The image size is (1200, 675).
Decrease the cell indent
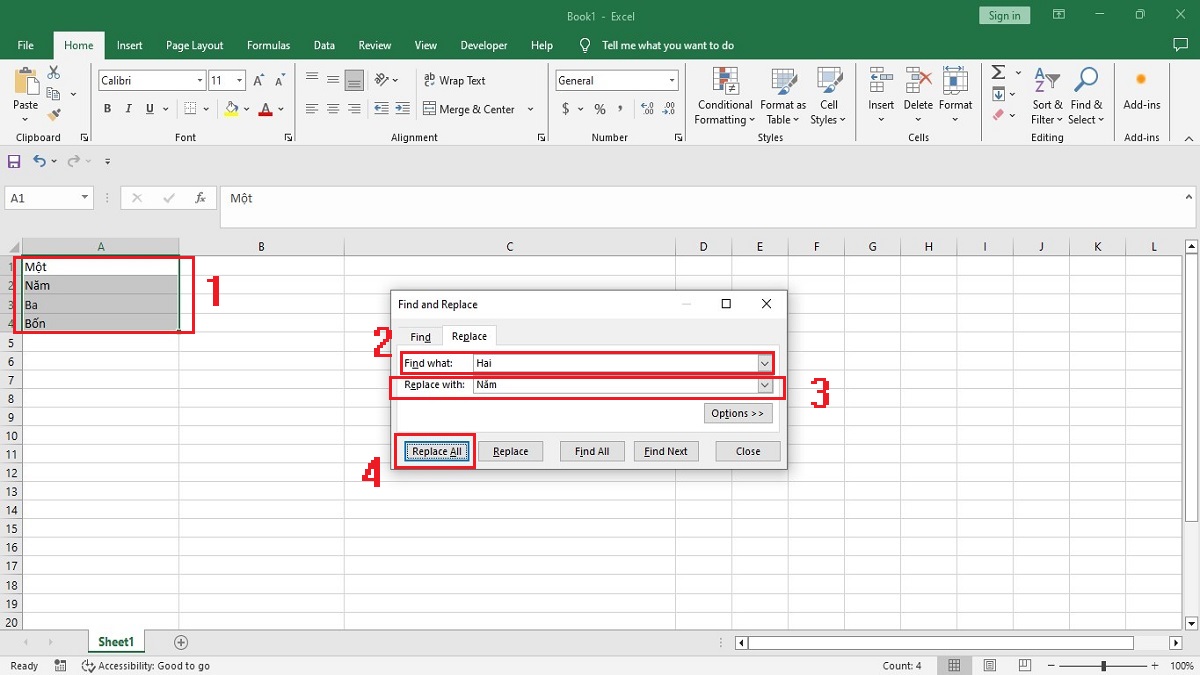tap(381, 109)
